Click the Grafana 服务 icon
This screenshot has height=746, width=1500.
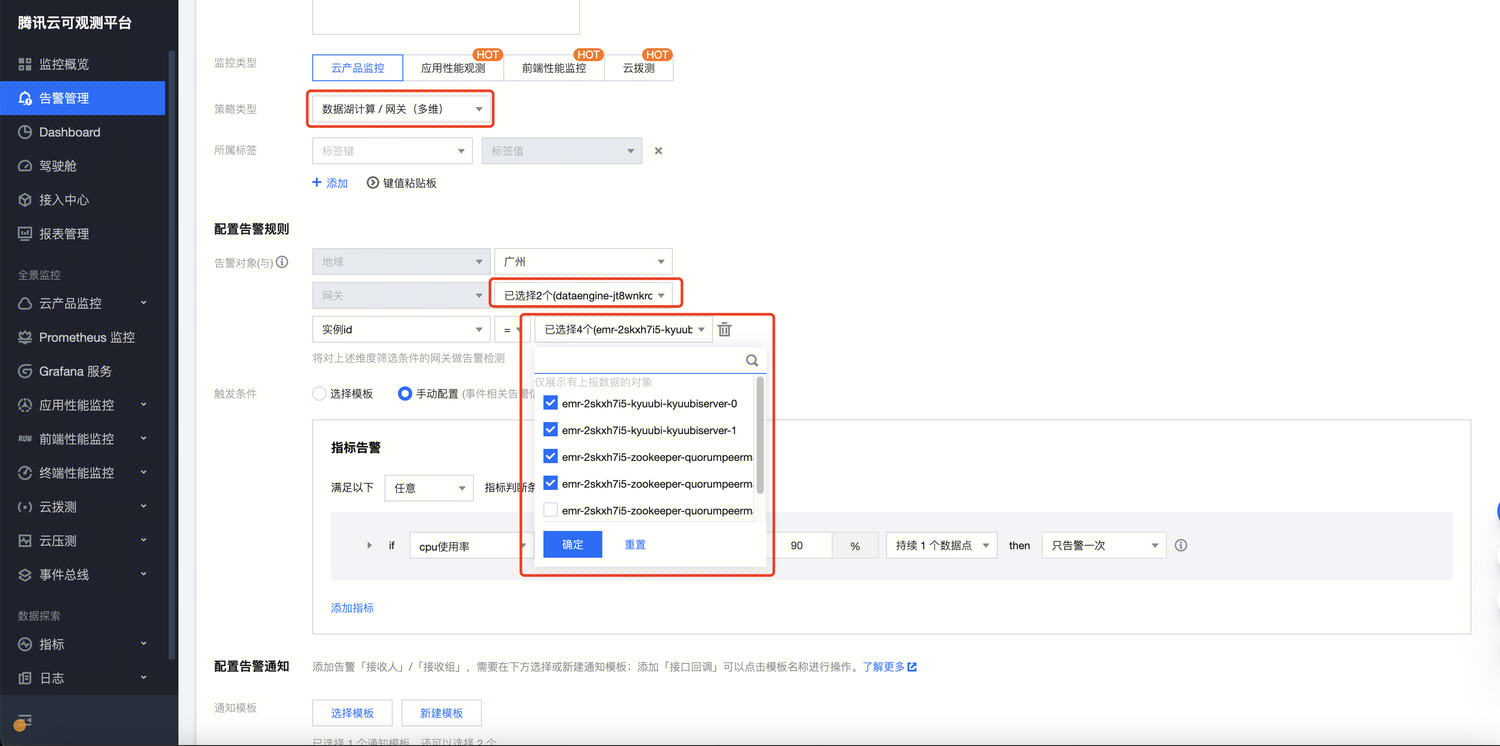coord(25,371)
